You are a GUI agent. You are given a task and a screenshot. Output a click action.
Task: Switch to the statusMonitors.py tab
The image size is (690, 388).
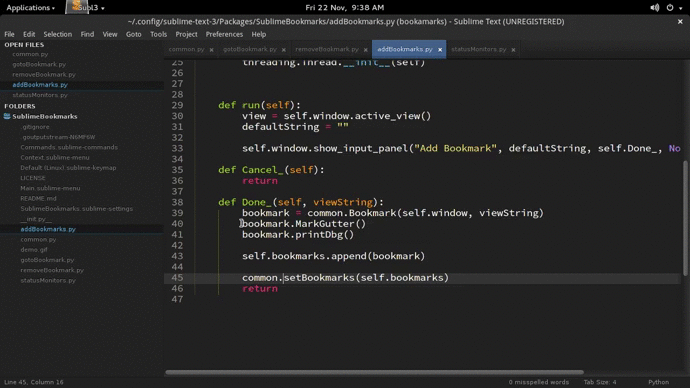478,49
